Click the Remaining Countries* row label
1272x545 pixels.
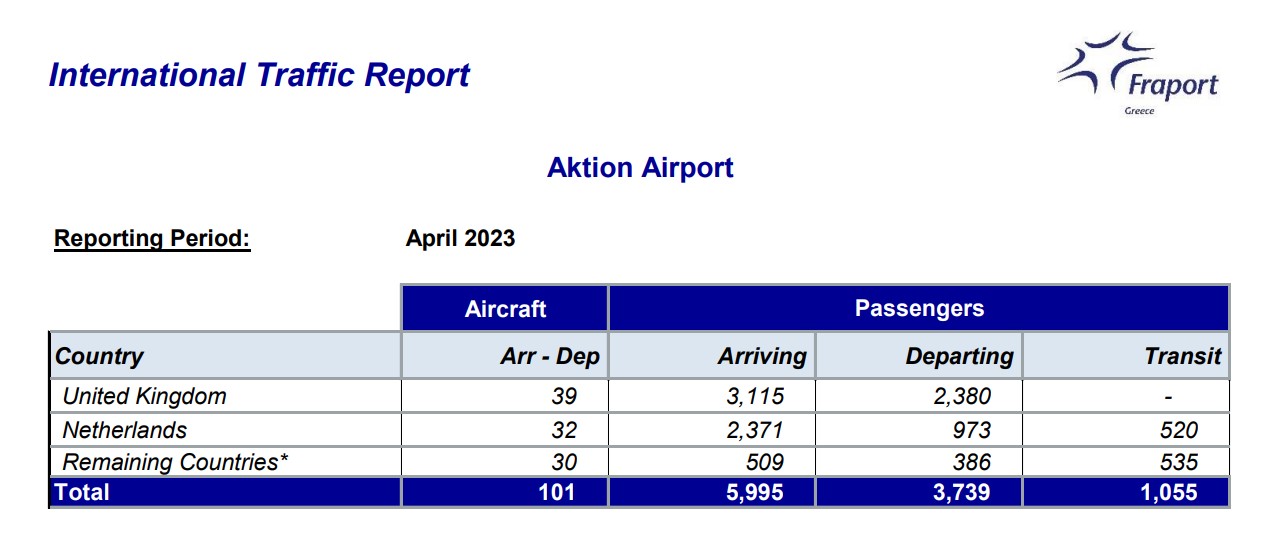176,462
